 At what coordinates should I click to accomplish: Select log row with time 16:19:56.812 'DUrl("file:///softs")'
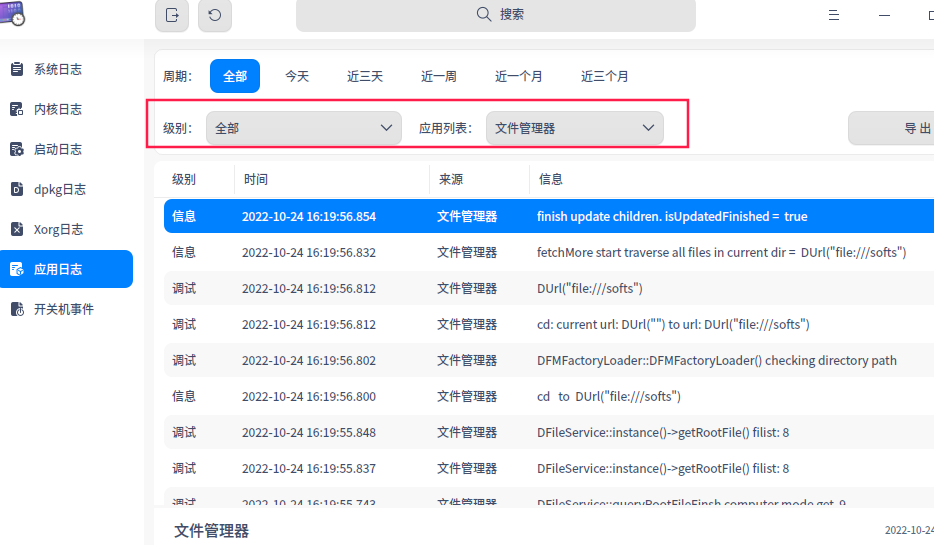coord(549,288)
